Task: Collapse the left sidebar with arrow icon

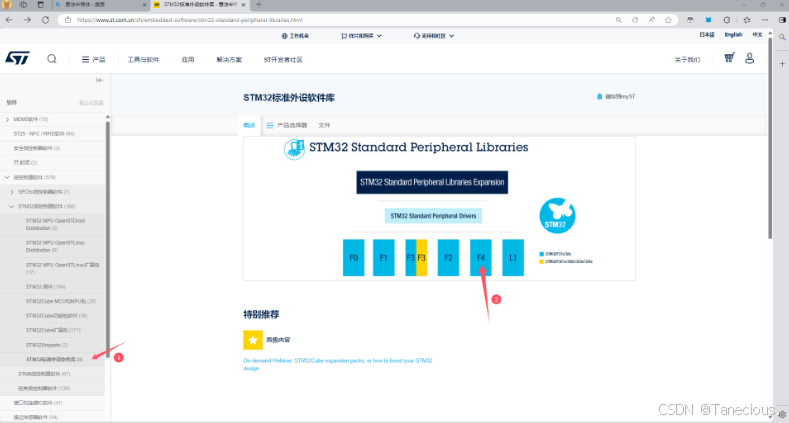Action: point(100,80)
